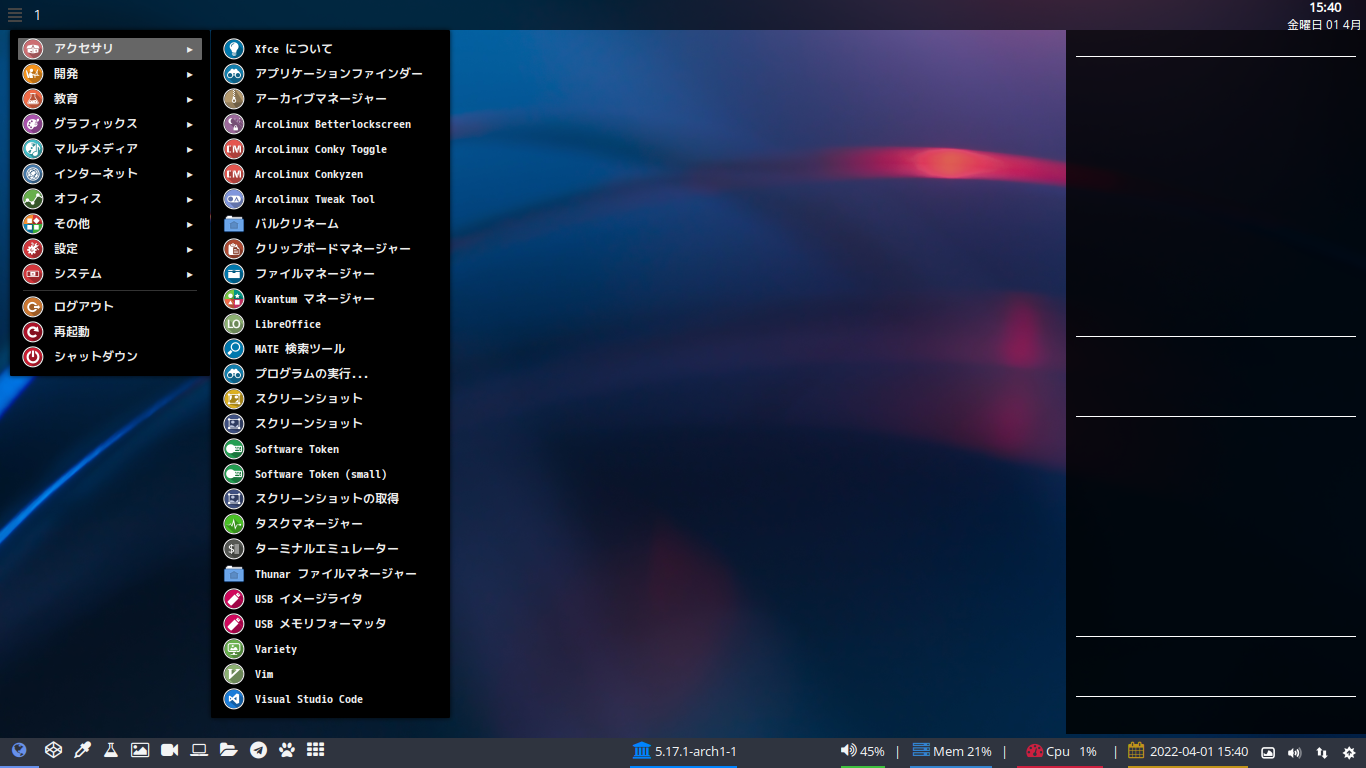Click the eyedropper icon in the bottom panel

coord(84,750)
